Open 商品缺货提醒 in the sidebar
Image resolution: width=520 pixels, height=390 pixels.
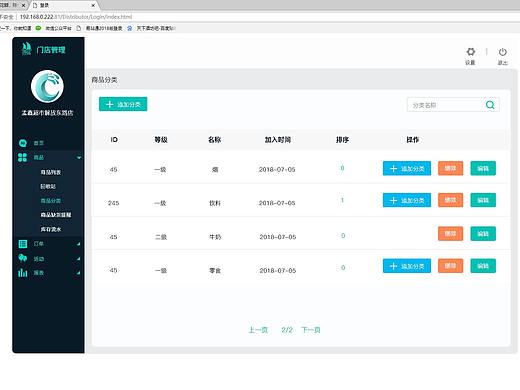(56, 215)
